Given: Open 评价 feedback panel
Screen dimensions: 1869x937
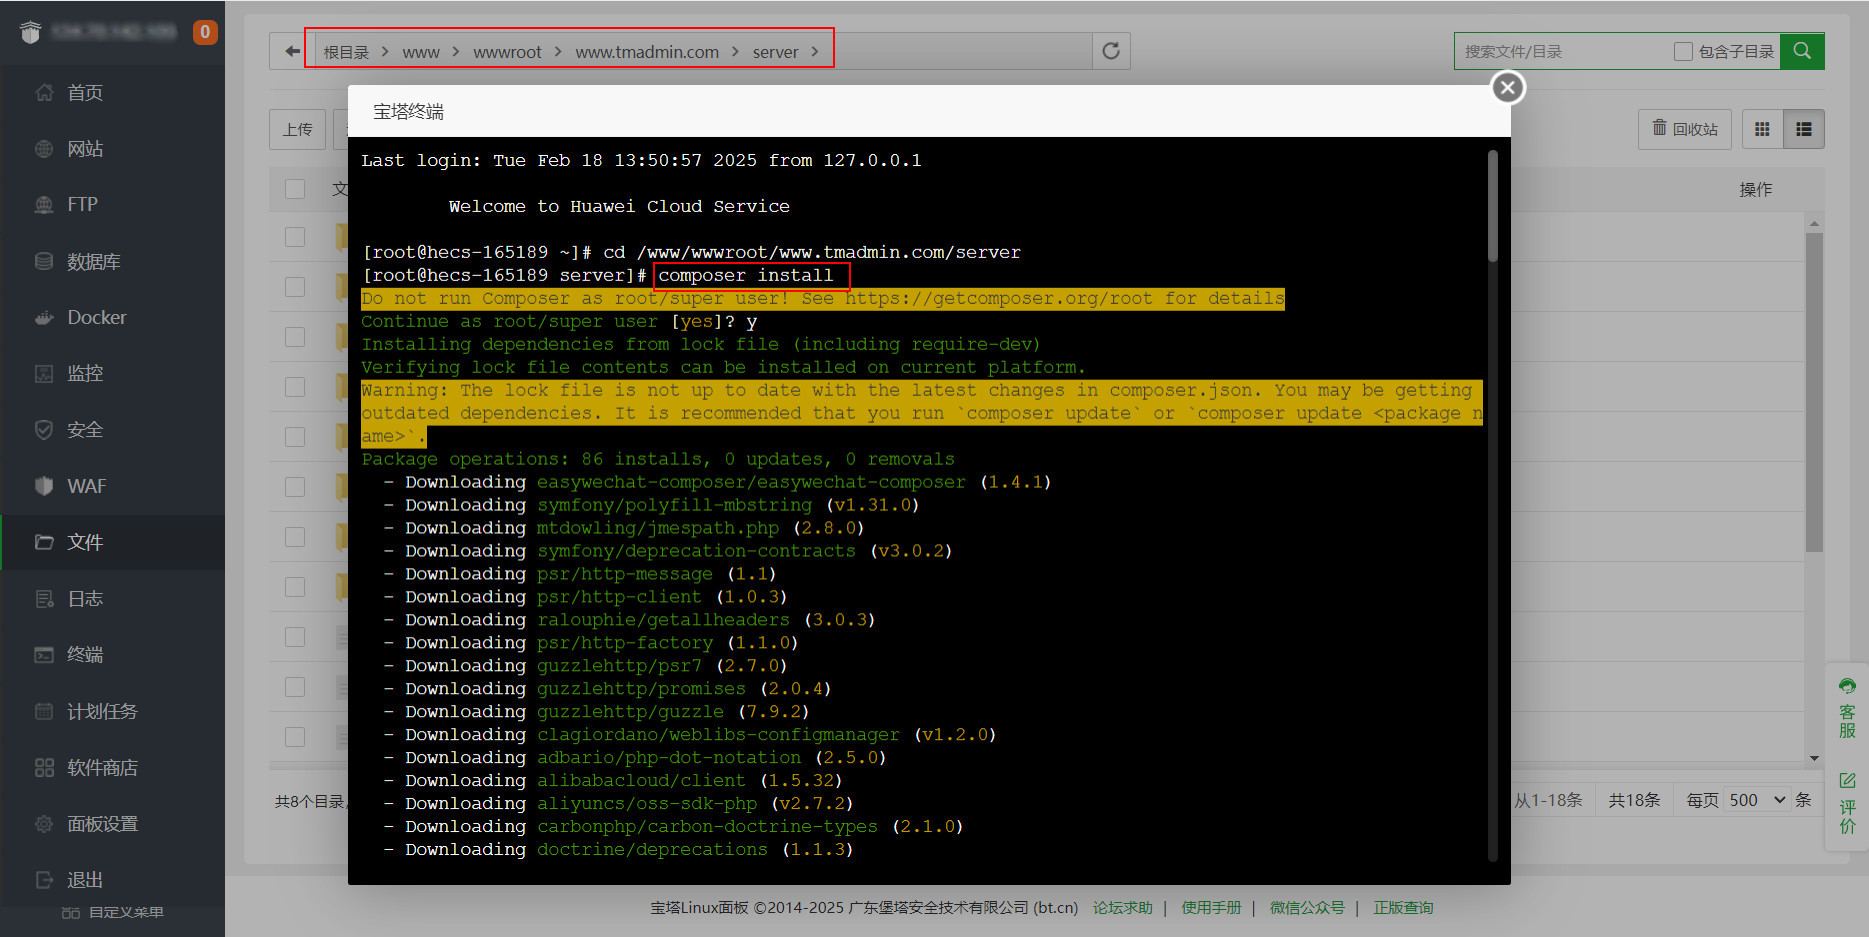Looking at the screenshot, I should 1847,803.
